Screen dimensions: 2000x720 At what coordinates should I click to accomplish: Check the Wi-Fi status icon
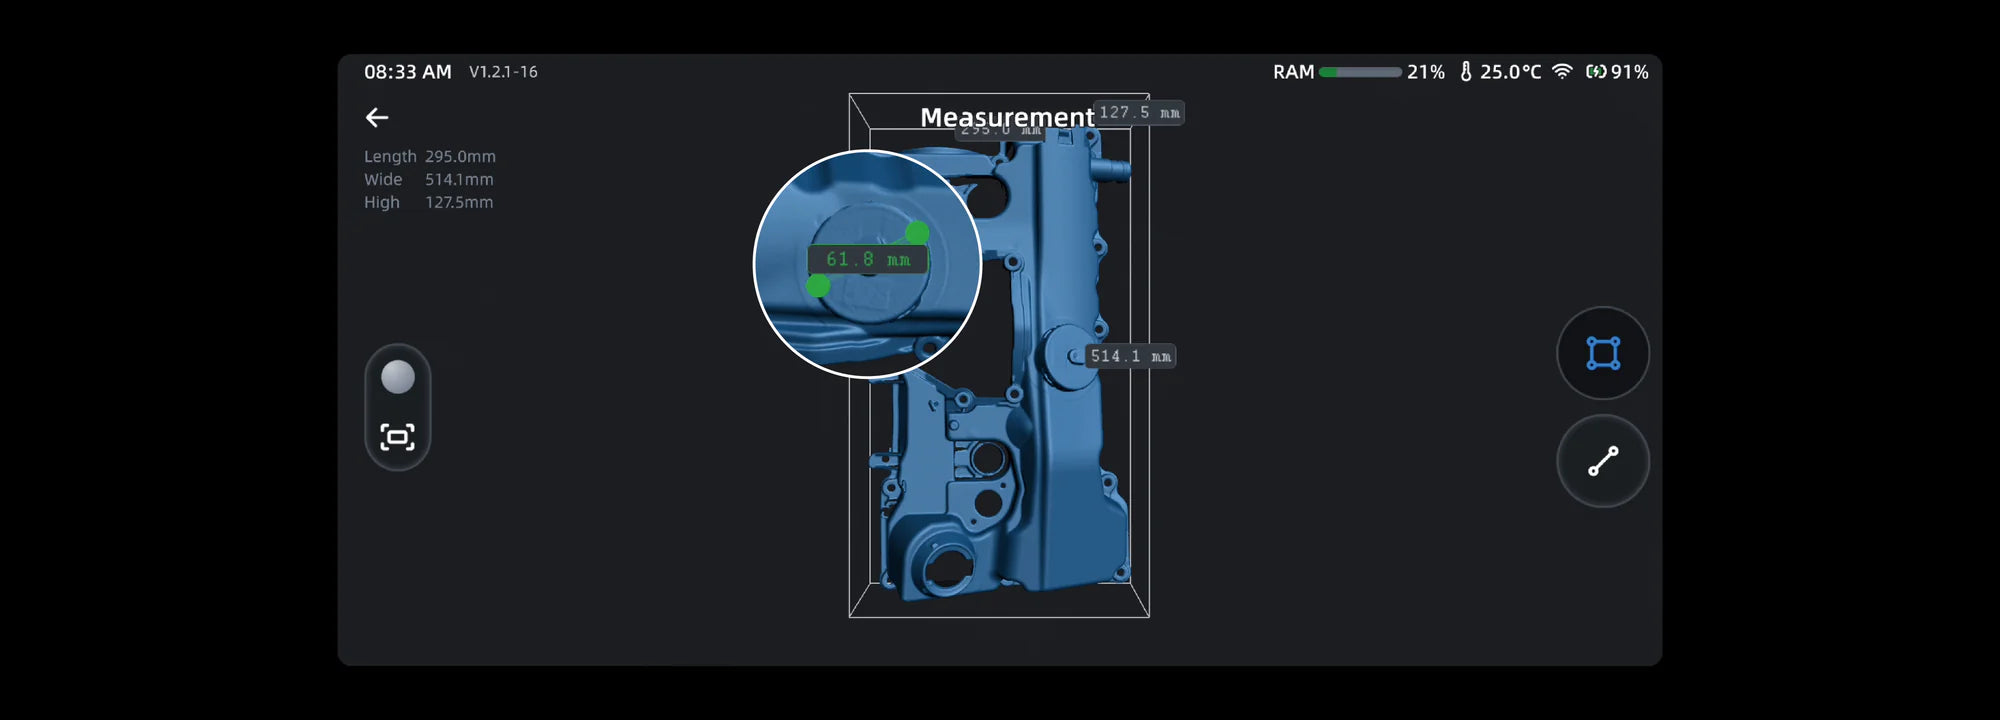(1562, 72)
